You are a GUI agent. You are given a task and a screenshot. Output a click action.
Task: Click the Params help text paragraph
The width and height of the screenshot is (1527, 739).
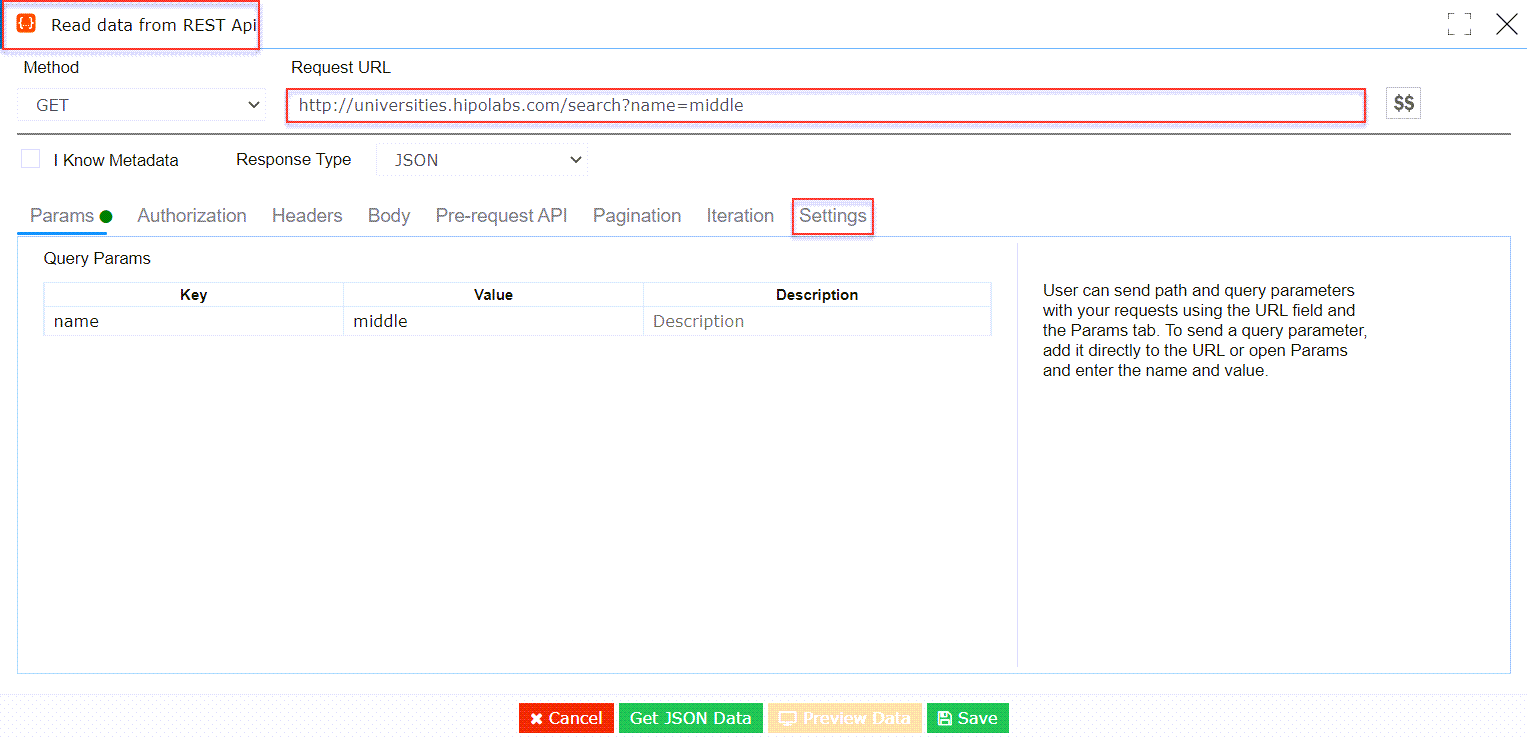(1205, 330)
